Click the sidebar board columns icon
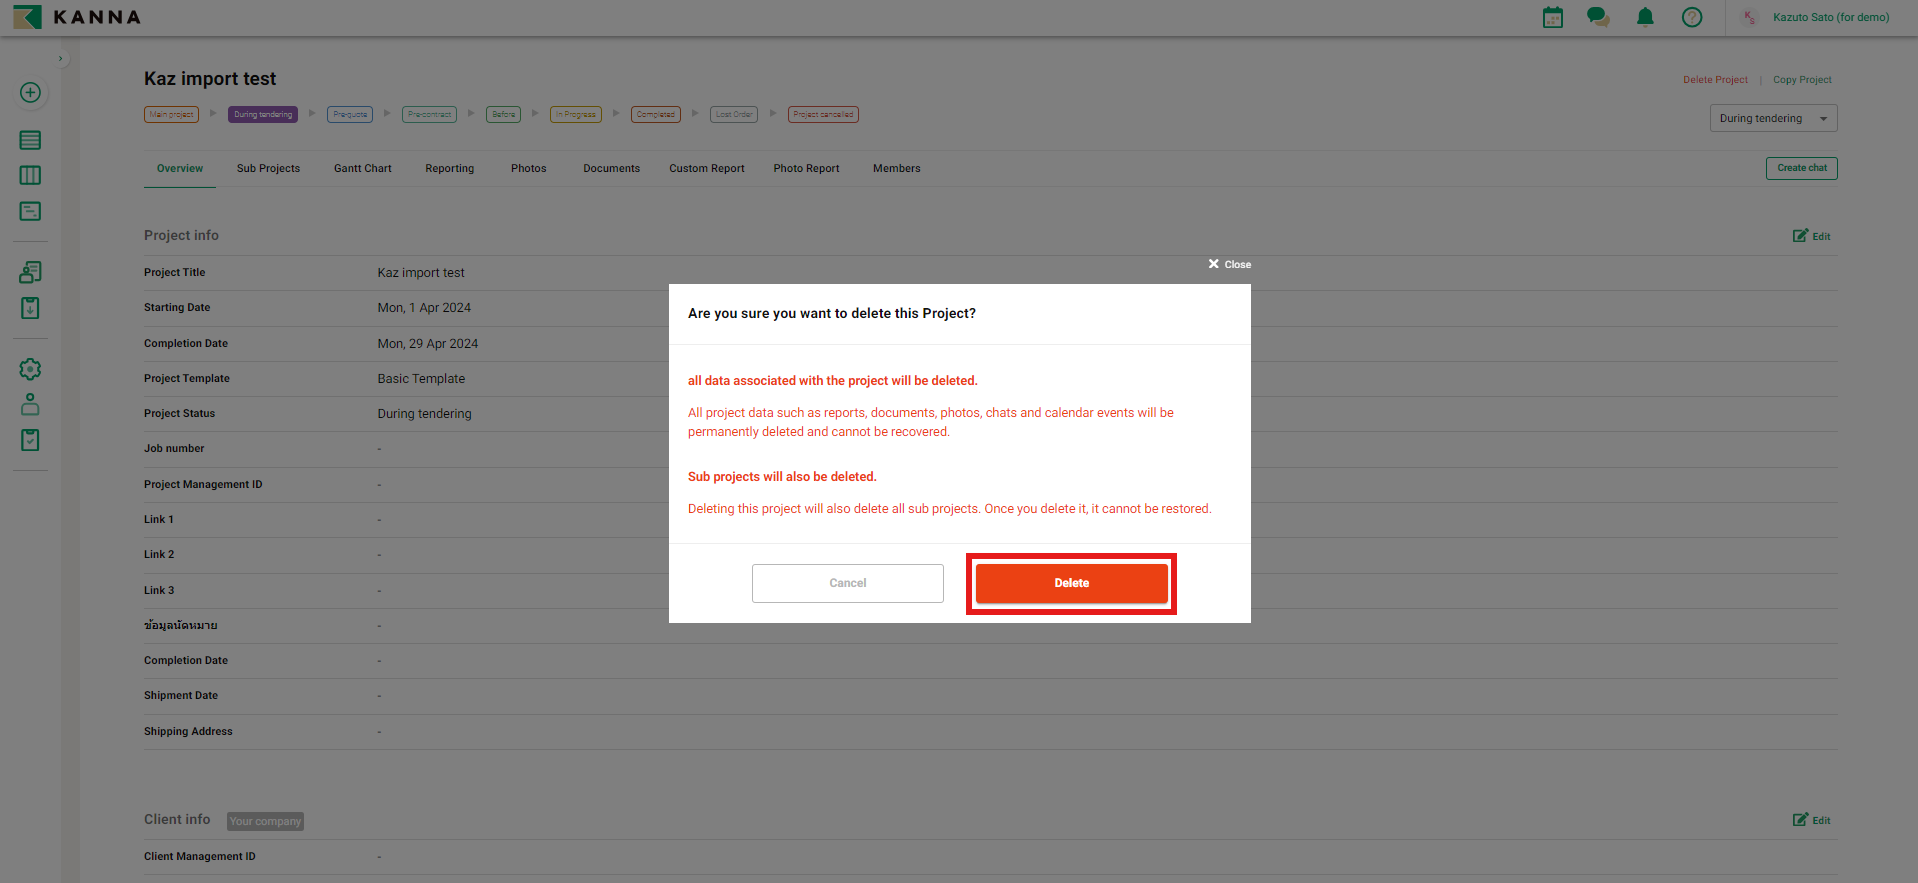Image resolution: width=1918 pixels, height=883 pixels. pos(30,176)
